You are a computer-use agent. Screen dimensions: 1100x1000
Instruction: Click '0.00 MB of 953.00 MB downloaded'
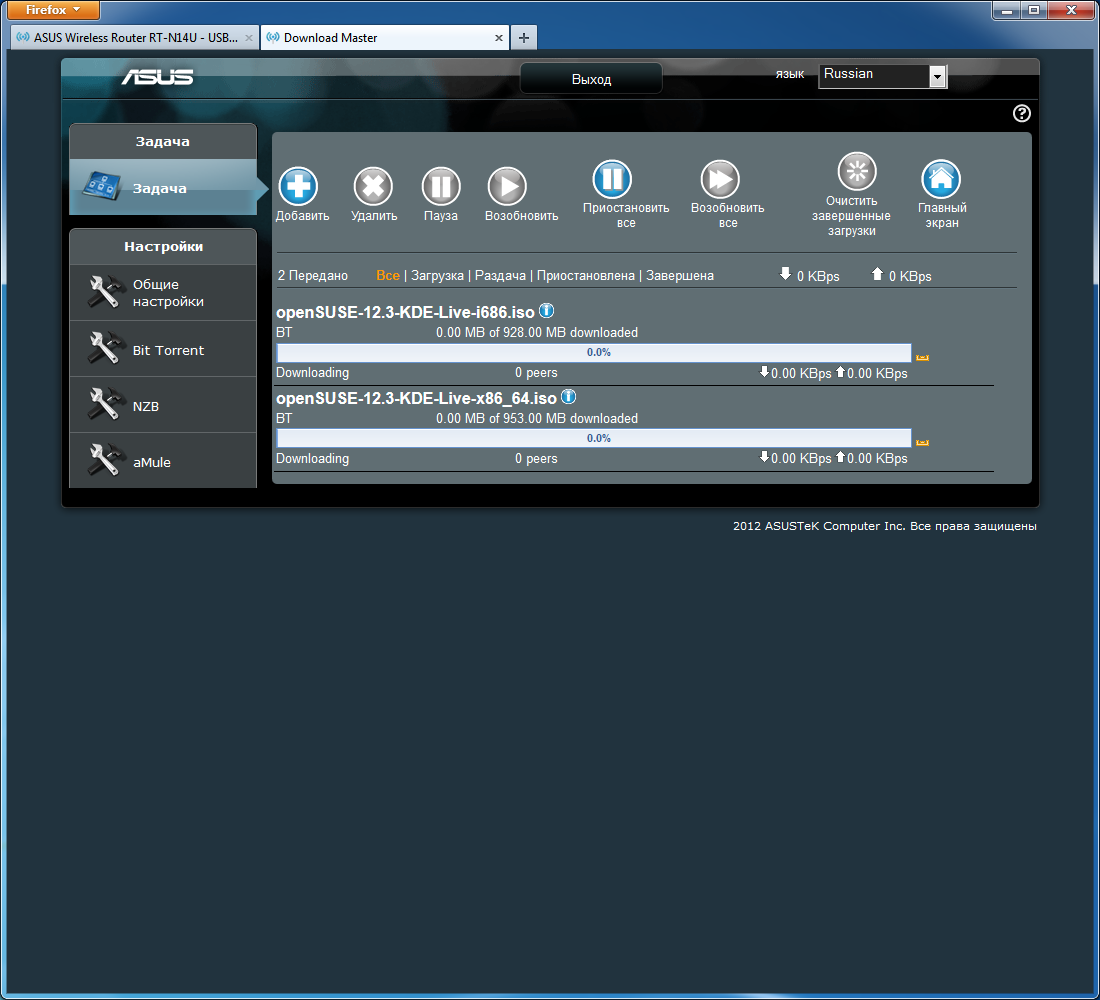(537, 418)
